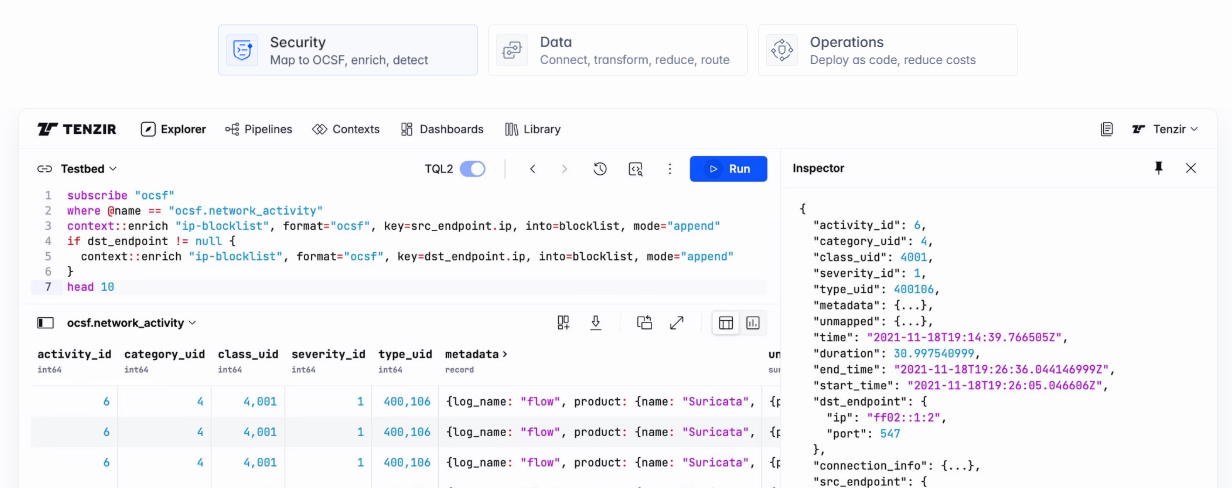Switch results to table view
The width and height of the screenshot is (1232, 488).
click(726, 323)
